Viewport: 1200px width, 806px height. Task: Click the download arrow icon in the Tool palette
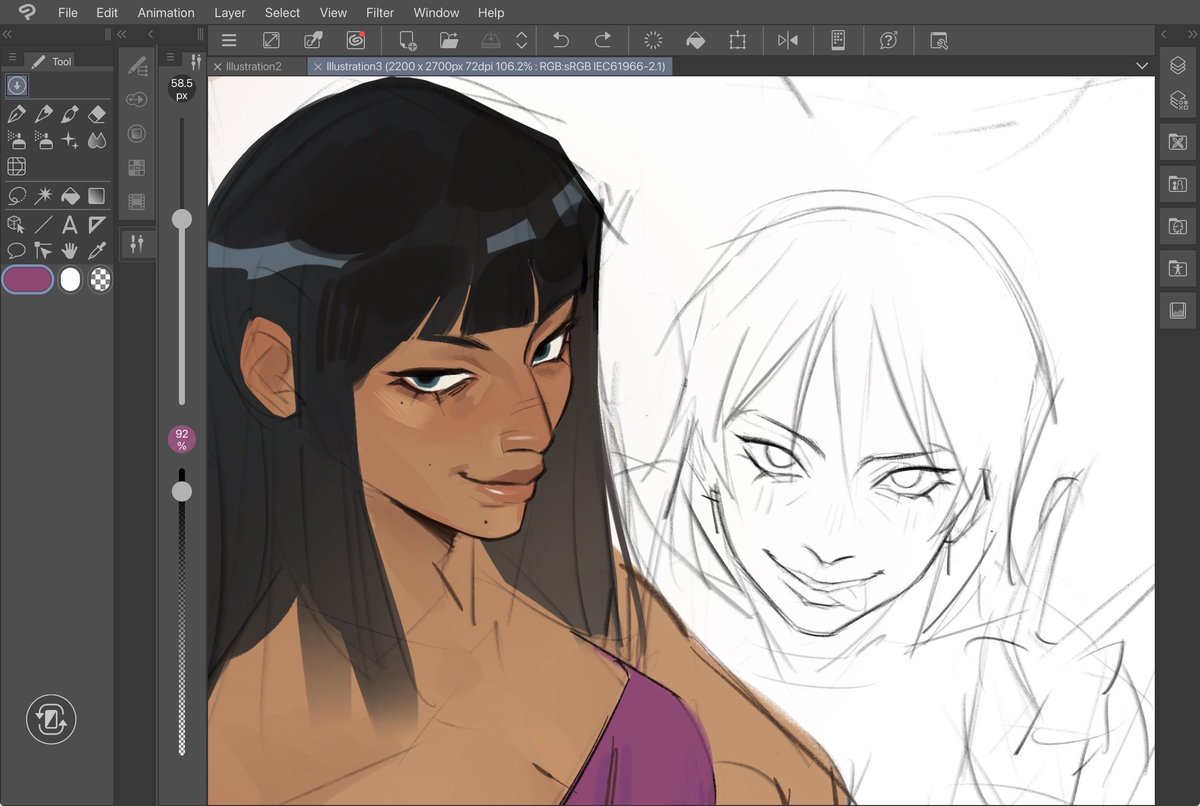tap(17, 86)
